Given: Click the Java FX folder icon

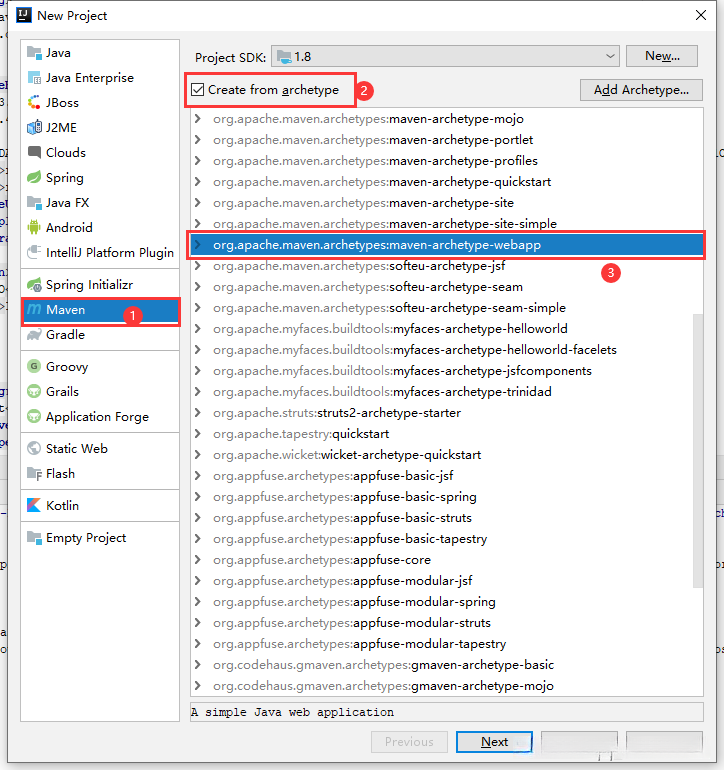Looking at the screenshot, I should pos(34,202).
